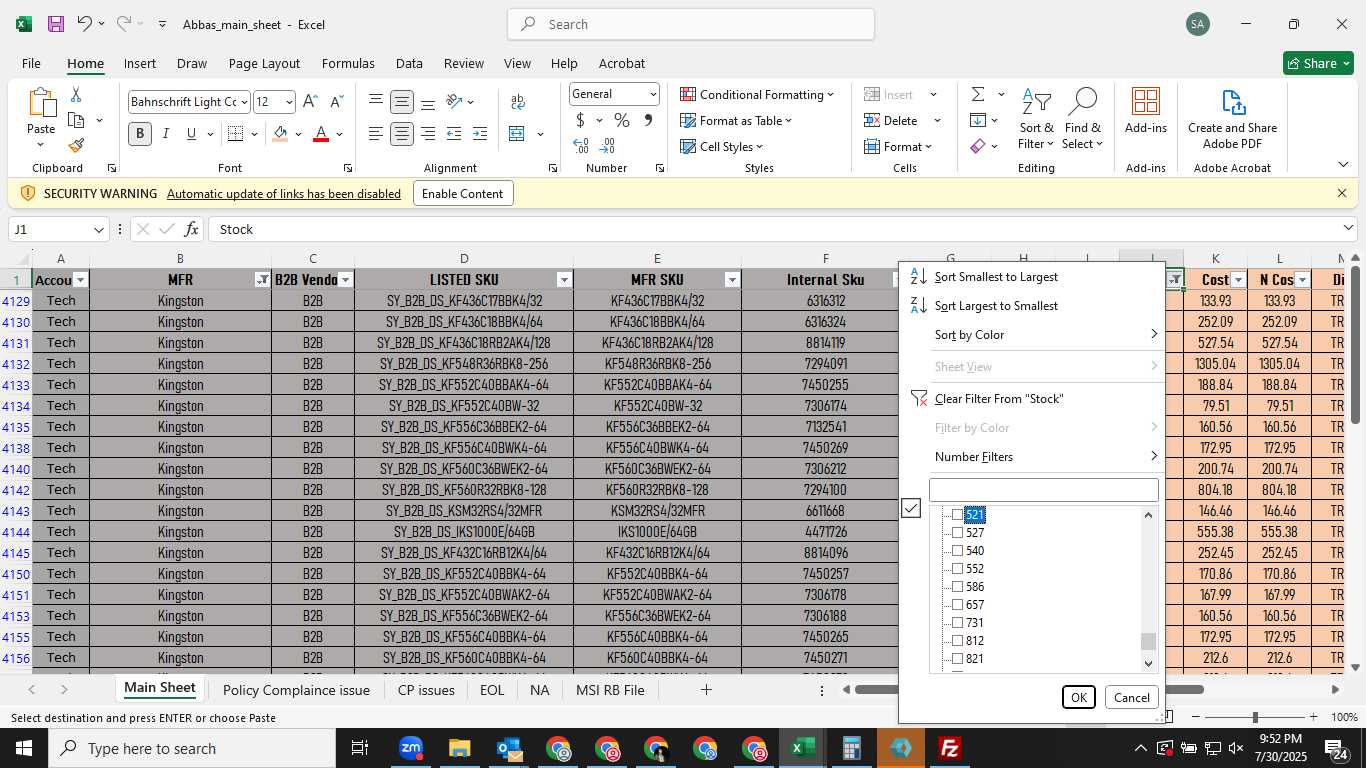Open Sort & Filter menu

pyautogui.click(x=1036, y=120)
